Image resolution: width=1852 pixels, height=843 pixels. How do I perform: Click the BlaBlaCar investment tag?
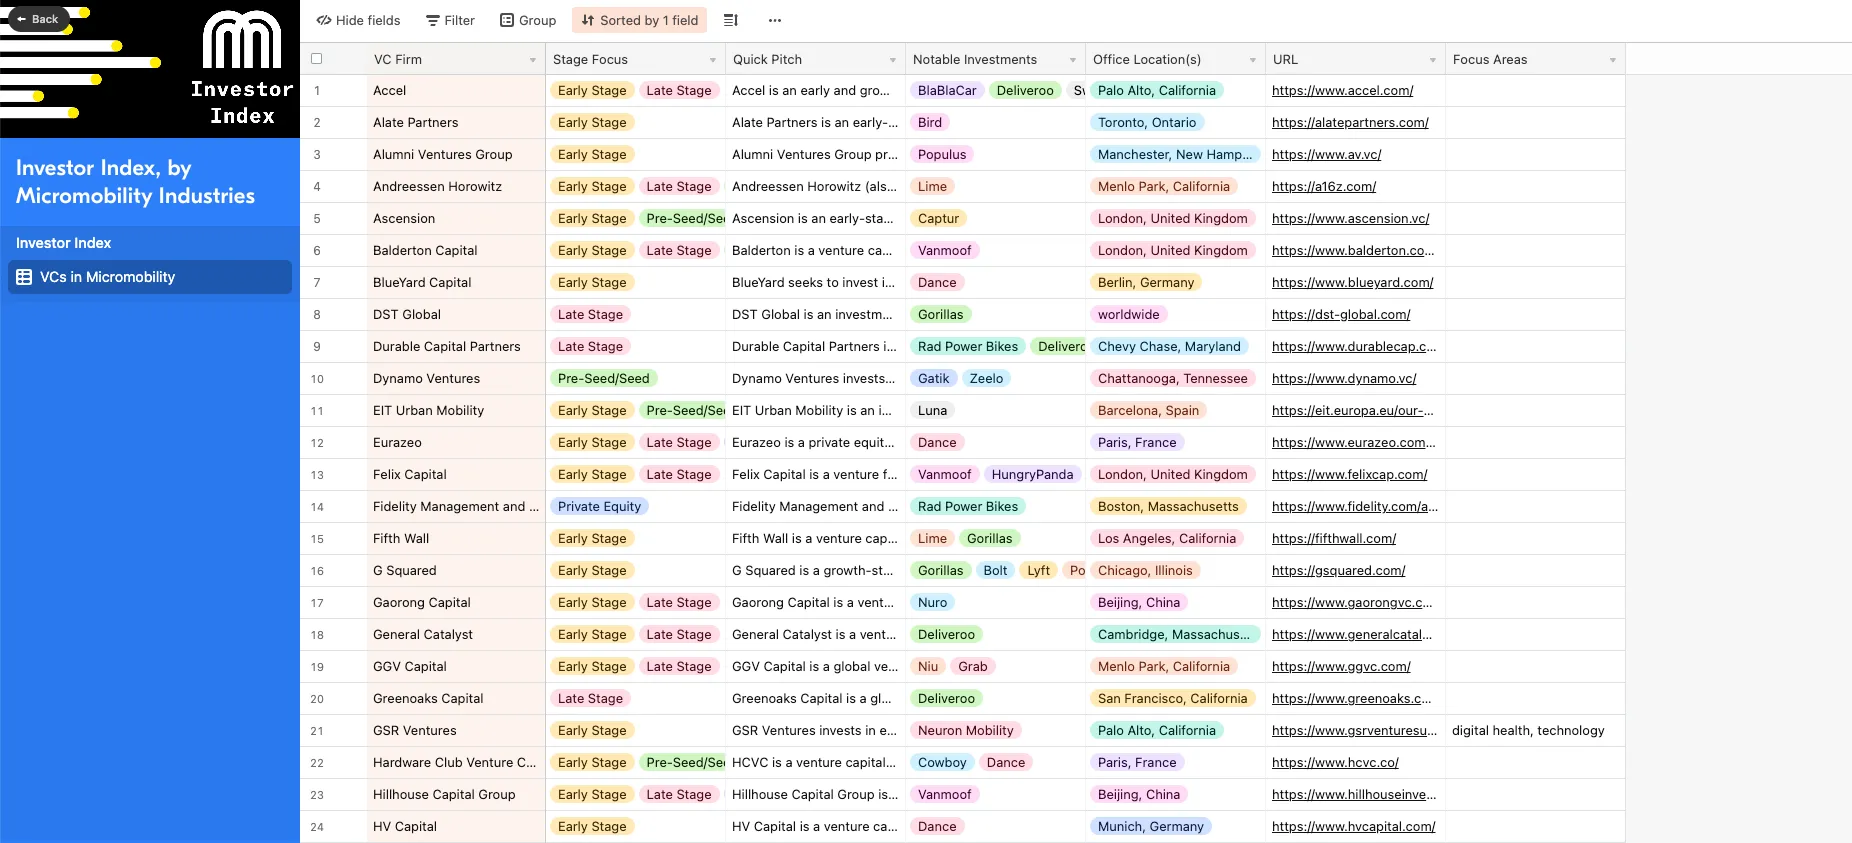pos(947,90)
